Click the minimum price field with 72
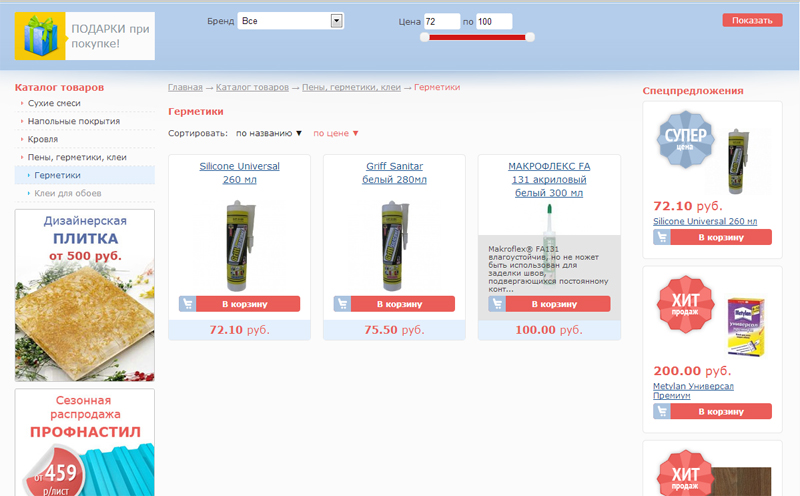This screenshot has height=496, width=800. [x=442, y=21]
